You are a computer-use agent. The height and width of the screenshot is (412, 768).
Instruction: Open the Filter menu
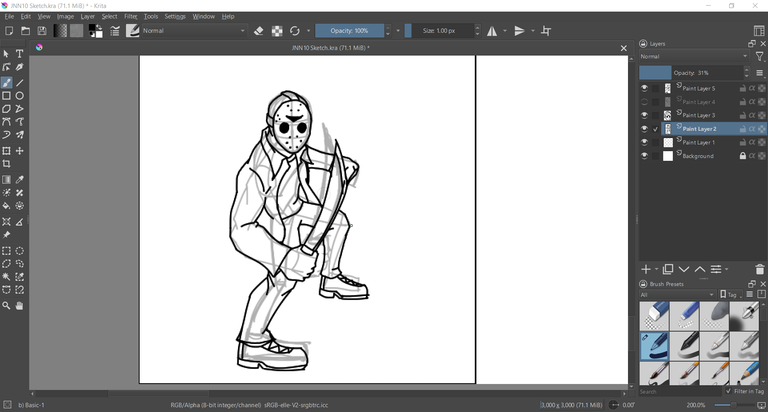[x=131, y=16]
